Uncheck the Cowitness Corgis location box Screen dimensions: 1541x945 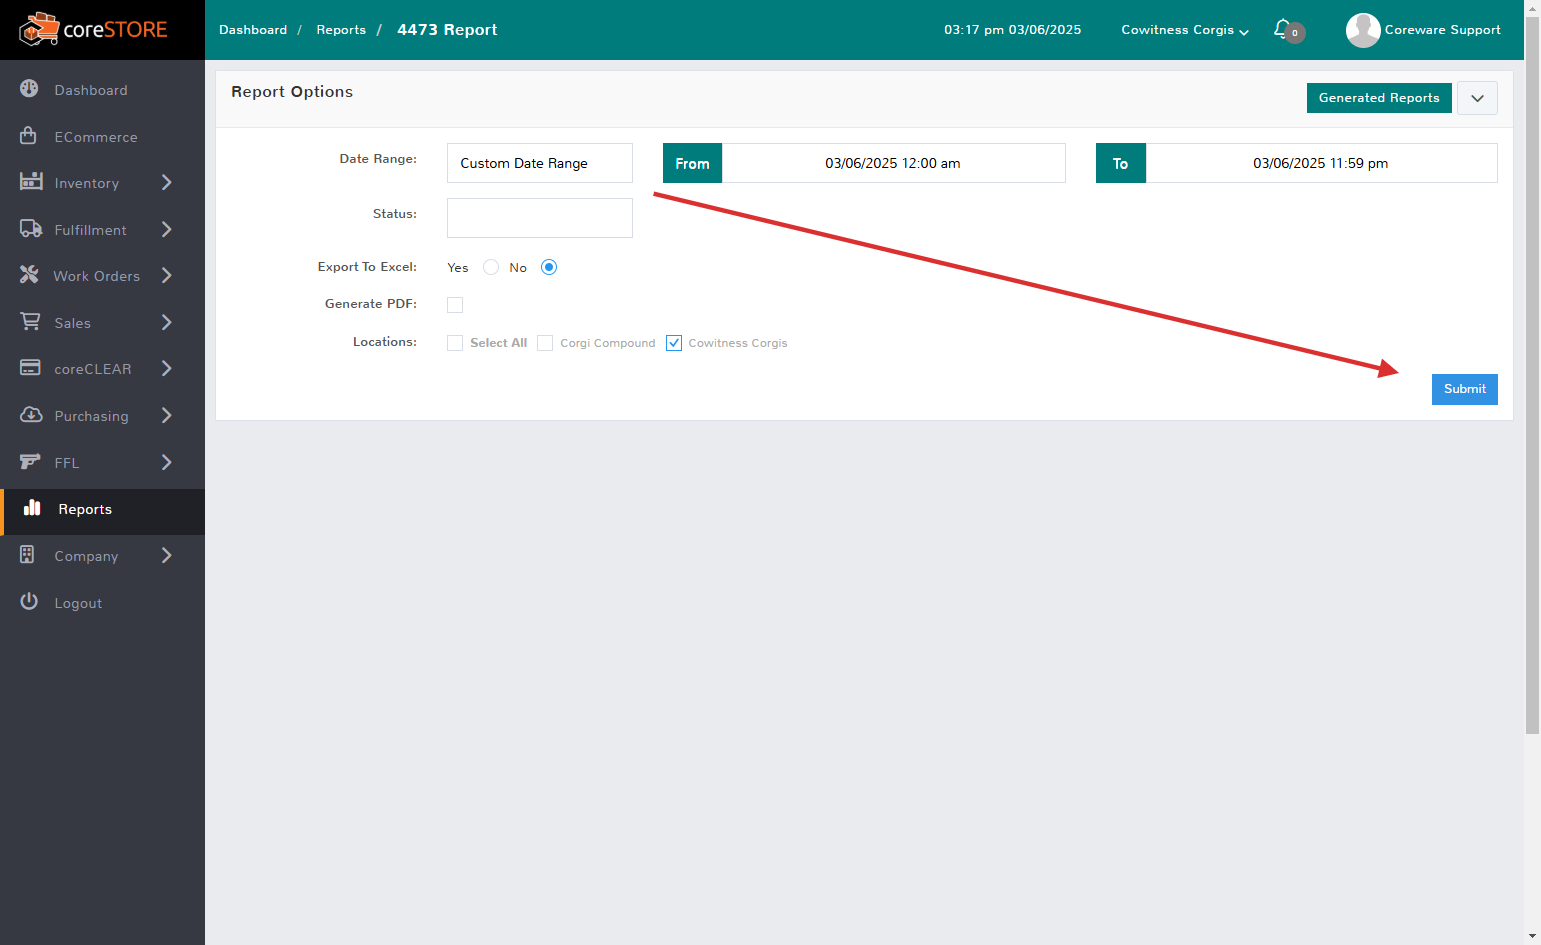674,343
